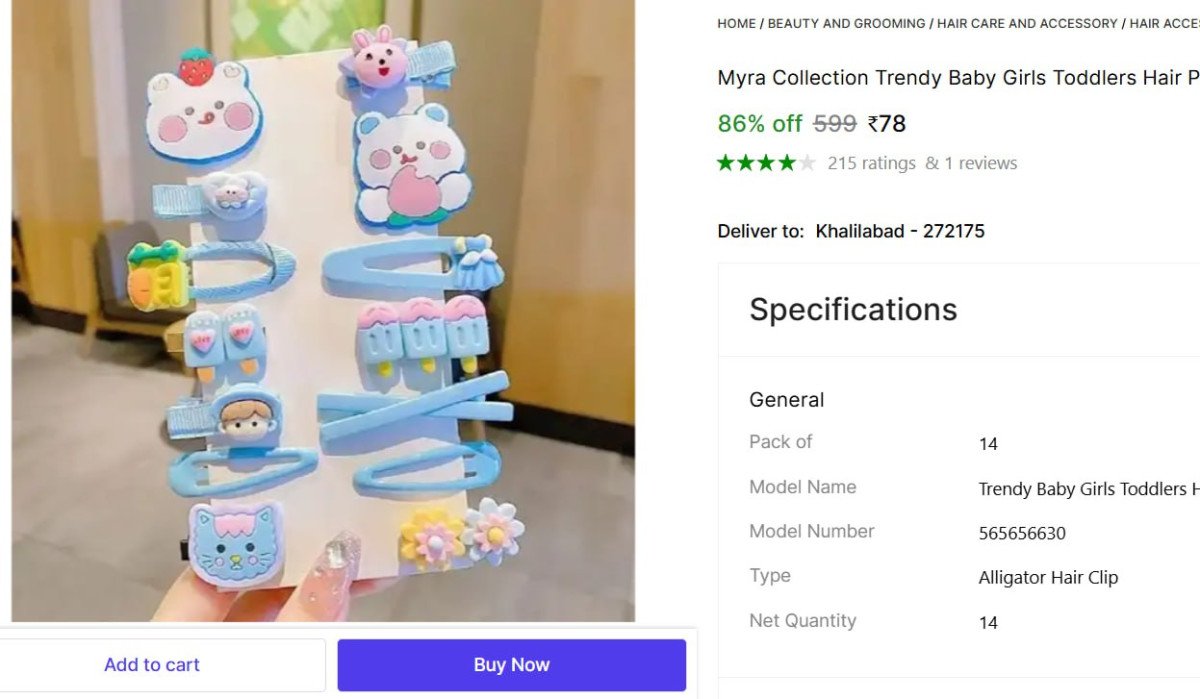Click the 86% off discount label
Screen dimensions: 1200x699
click(x=760, y=124)
